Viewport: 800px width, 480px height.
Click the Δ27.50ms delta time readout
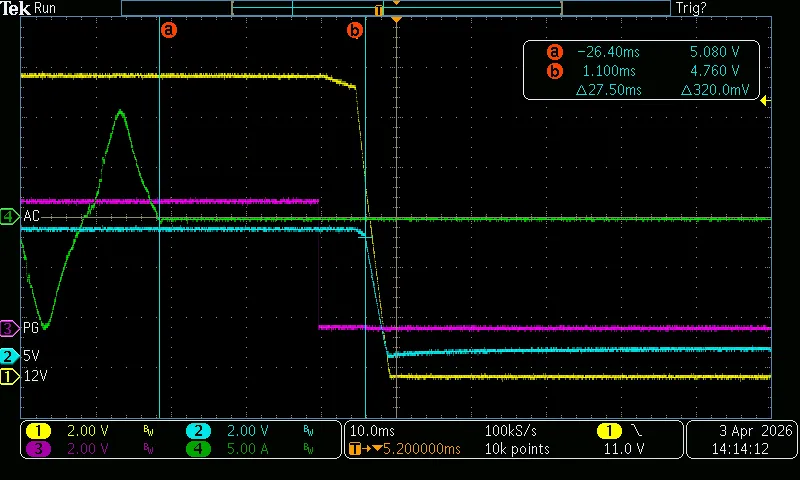pos(608,90)
